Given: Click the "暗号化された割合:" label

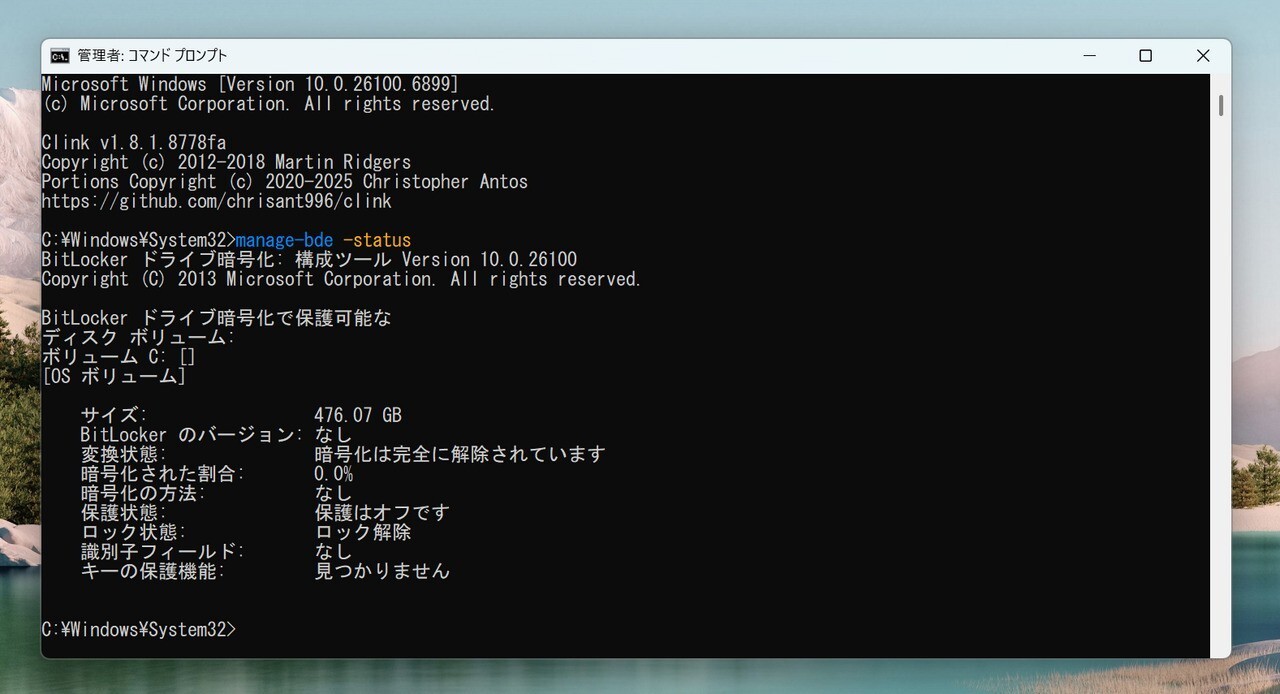Looking at the screenshot, I should (163, 474).
